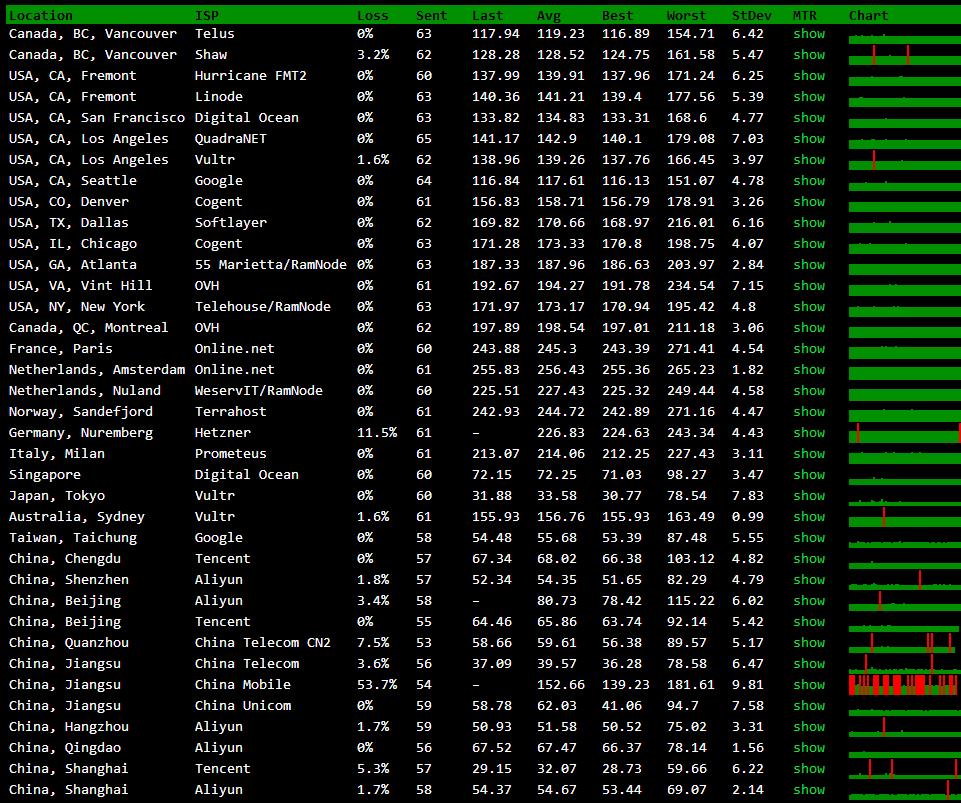Show MTR for Sydney Vultr

point(809,517)
